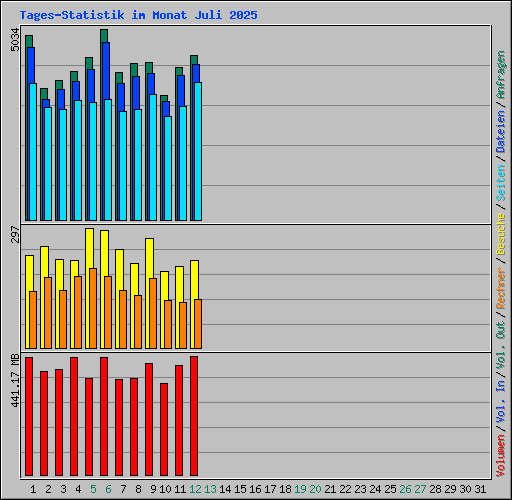This screenshot has width=512, height=500.
Task: Click day '18' on the x-axis
Action: coord(285,489)
